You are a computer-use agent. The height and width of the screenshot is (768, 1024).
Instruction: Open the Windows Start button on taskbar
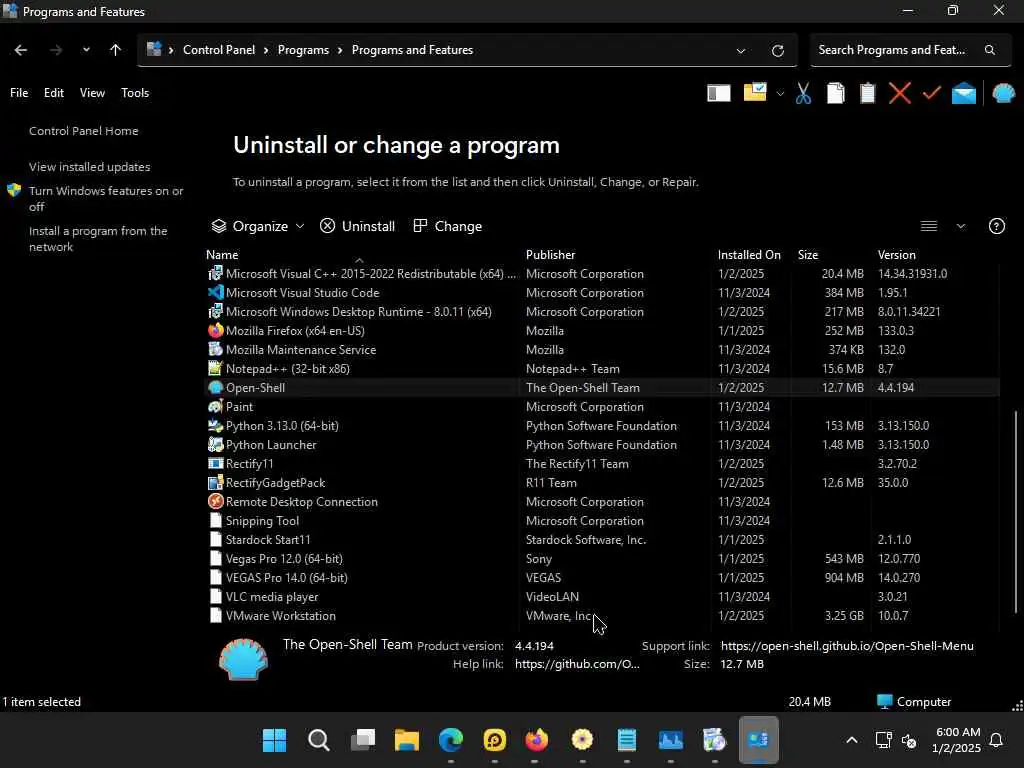click(x=274, y=741)
